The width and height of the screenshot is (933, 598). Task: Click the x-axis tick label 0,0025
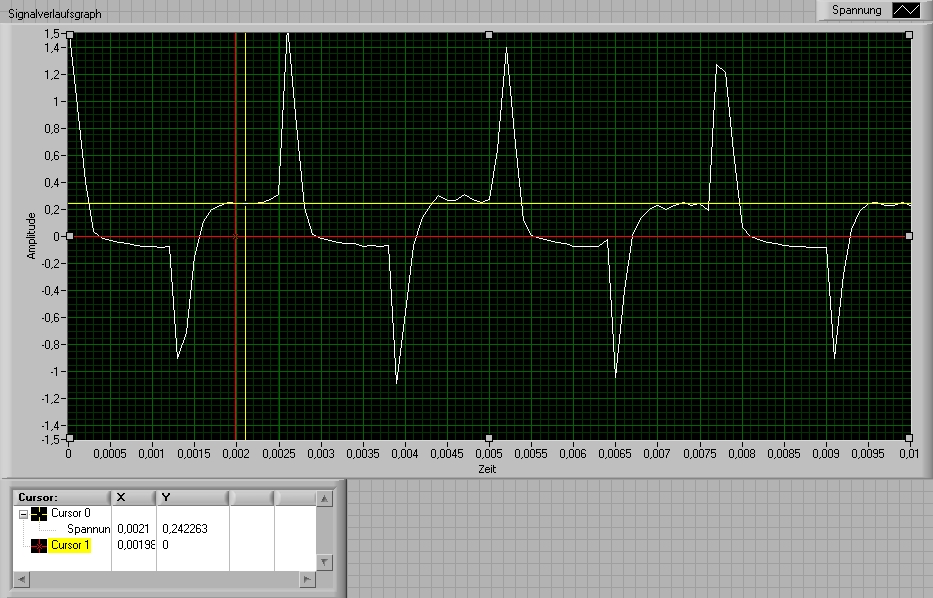pos(278,453)
